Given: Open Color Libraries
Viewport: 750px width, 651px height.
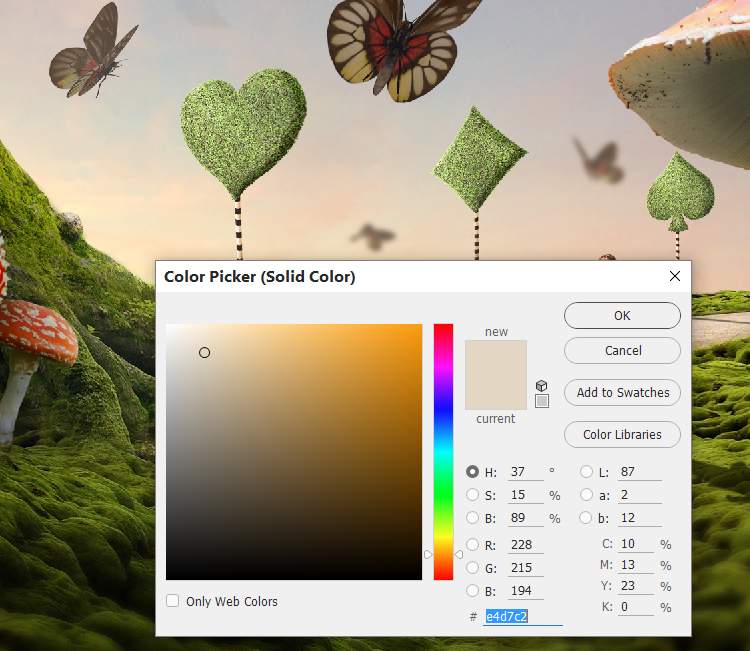Looking at the screenshot, I should tap(622, 434).
